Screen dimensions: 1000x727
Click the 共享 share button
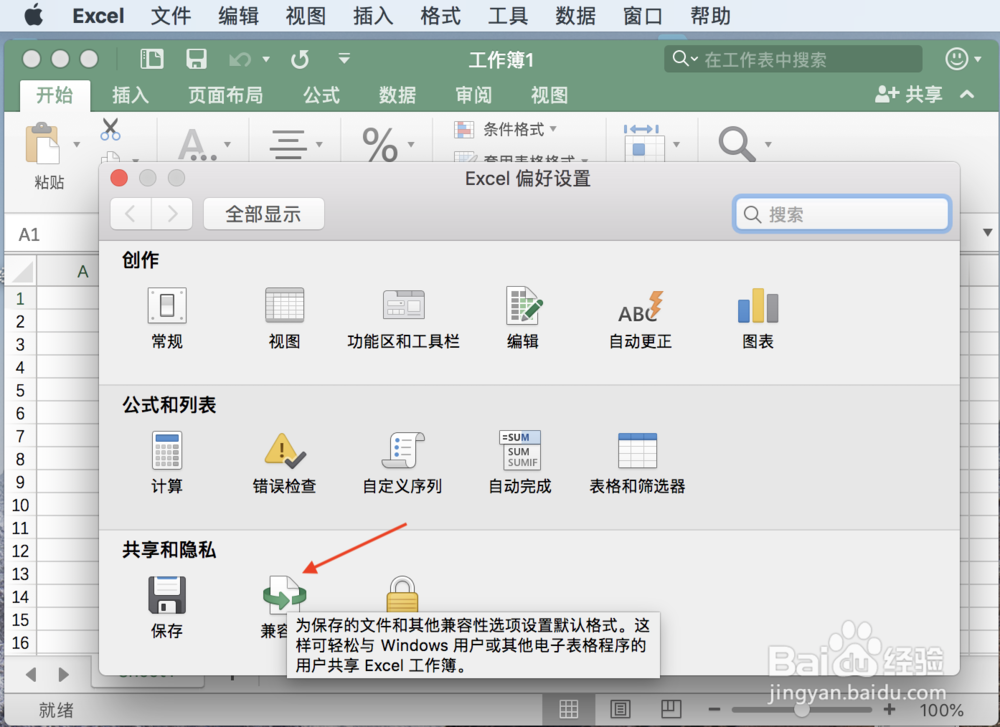908,94
